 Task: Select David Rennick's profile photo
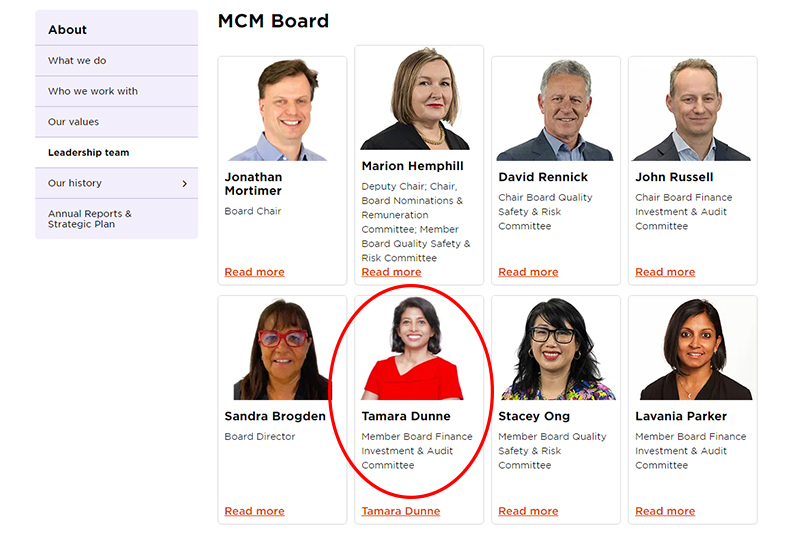pos(556,109)
